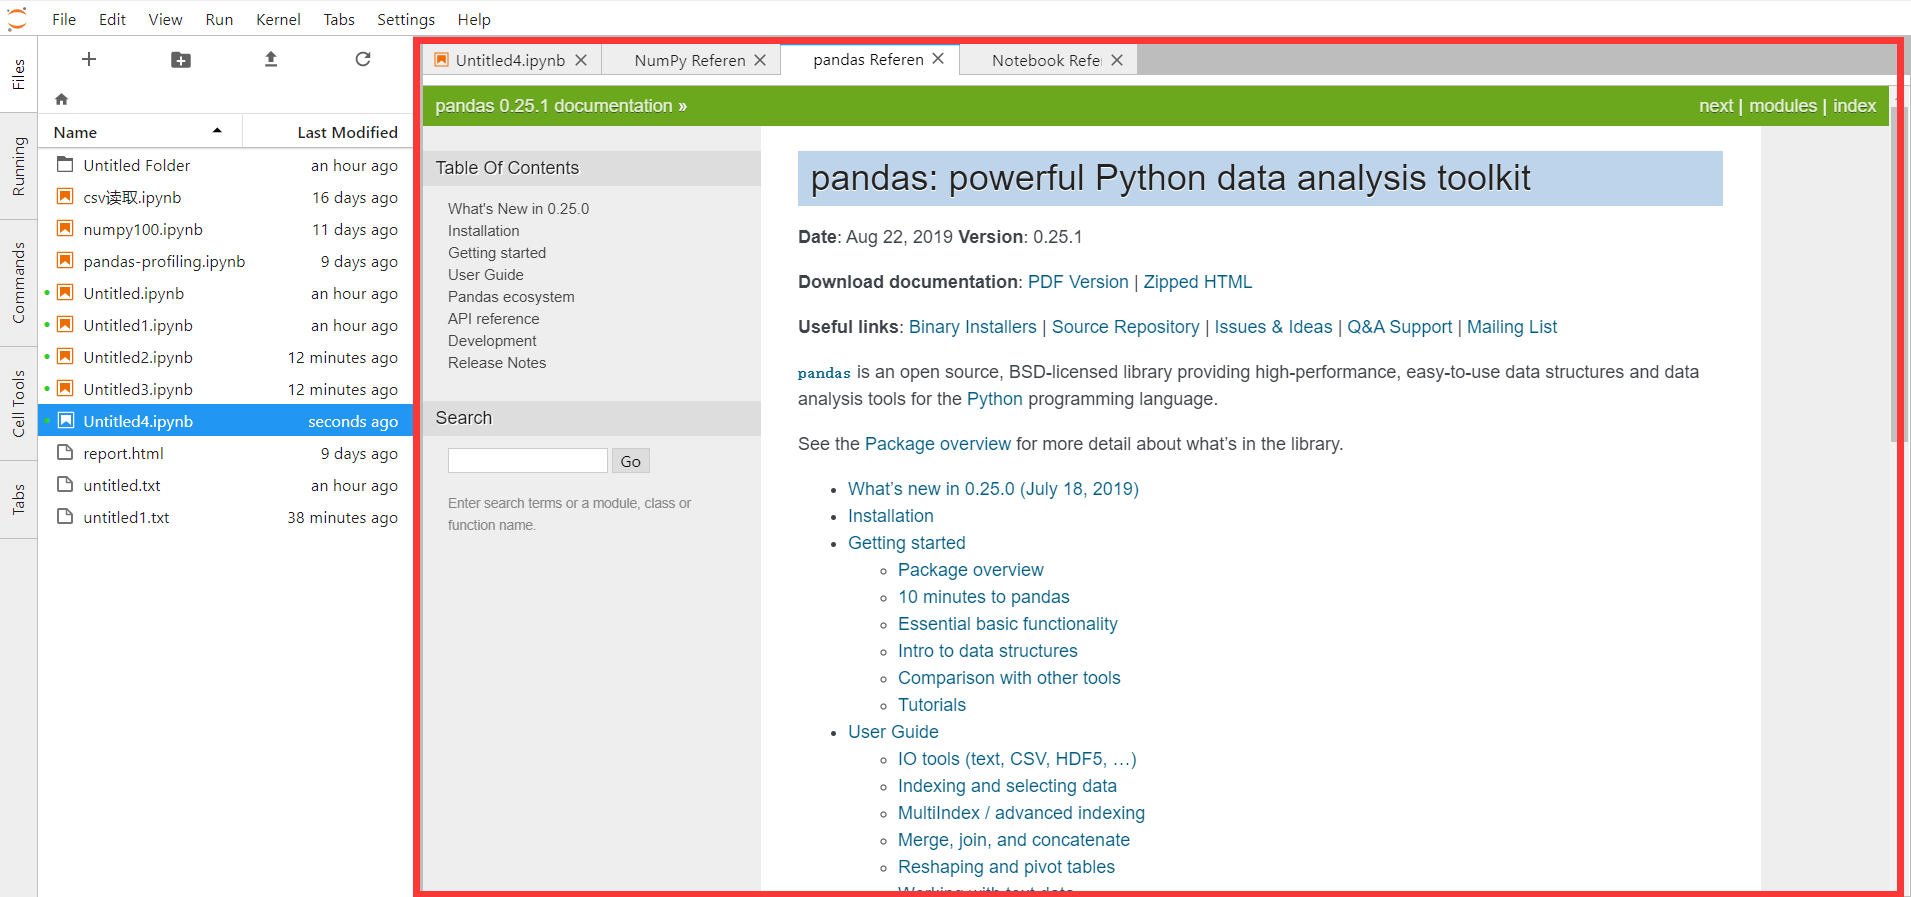The width and height of the screenshot is (1911, 897).
Task: Open the Run menu
Action: [x=219, y=19]
